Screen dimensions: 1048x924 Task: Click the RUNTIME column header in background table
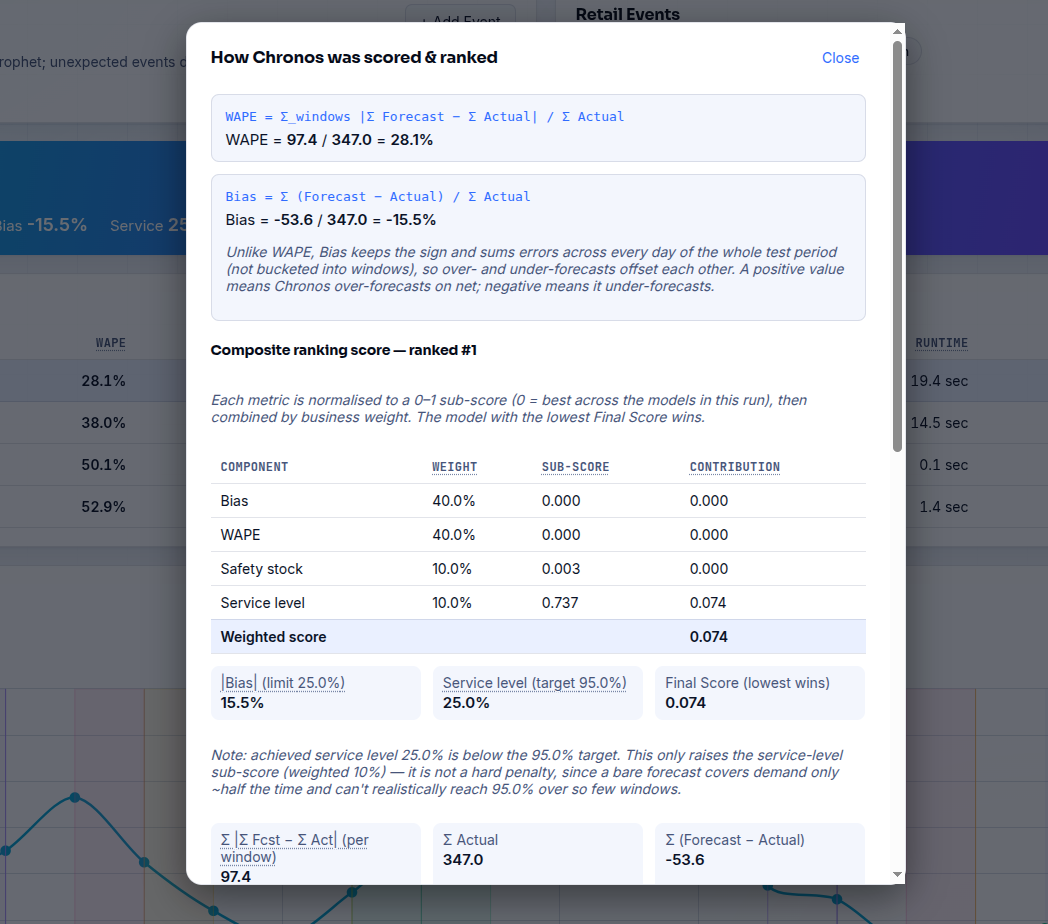[x=941, y=343]
